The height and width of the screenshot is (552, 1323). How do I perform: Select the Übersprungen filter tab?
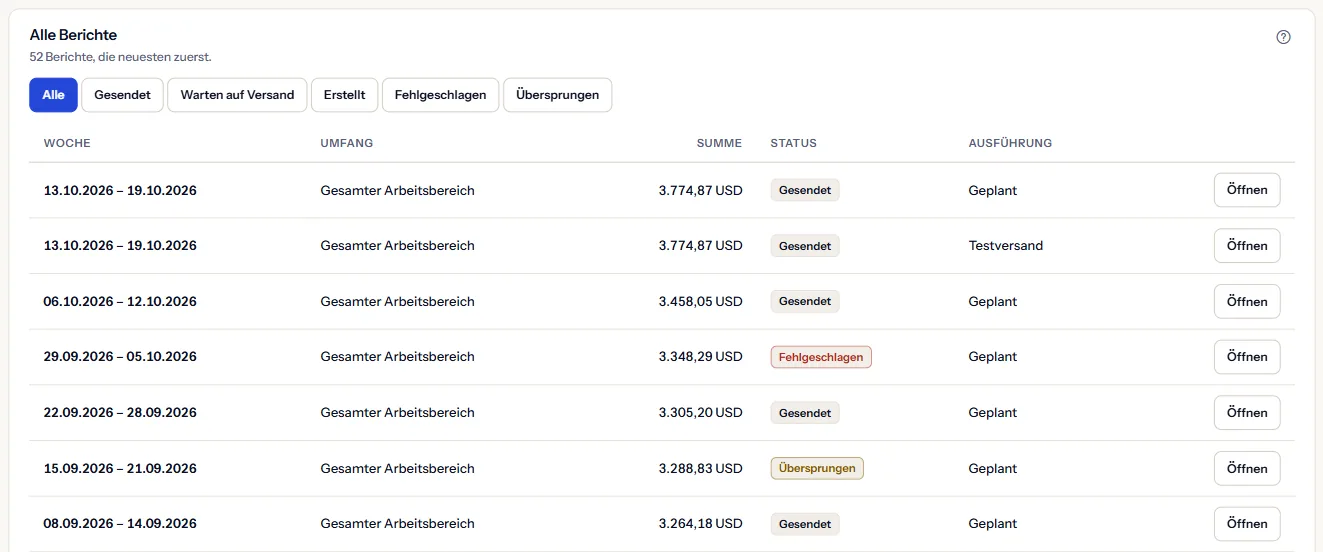tap(557, 95)
